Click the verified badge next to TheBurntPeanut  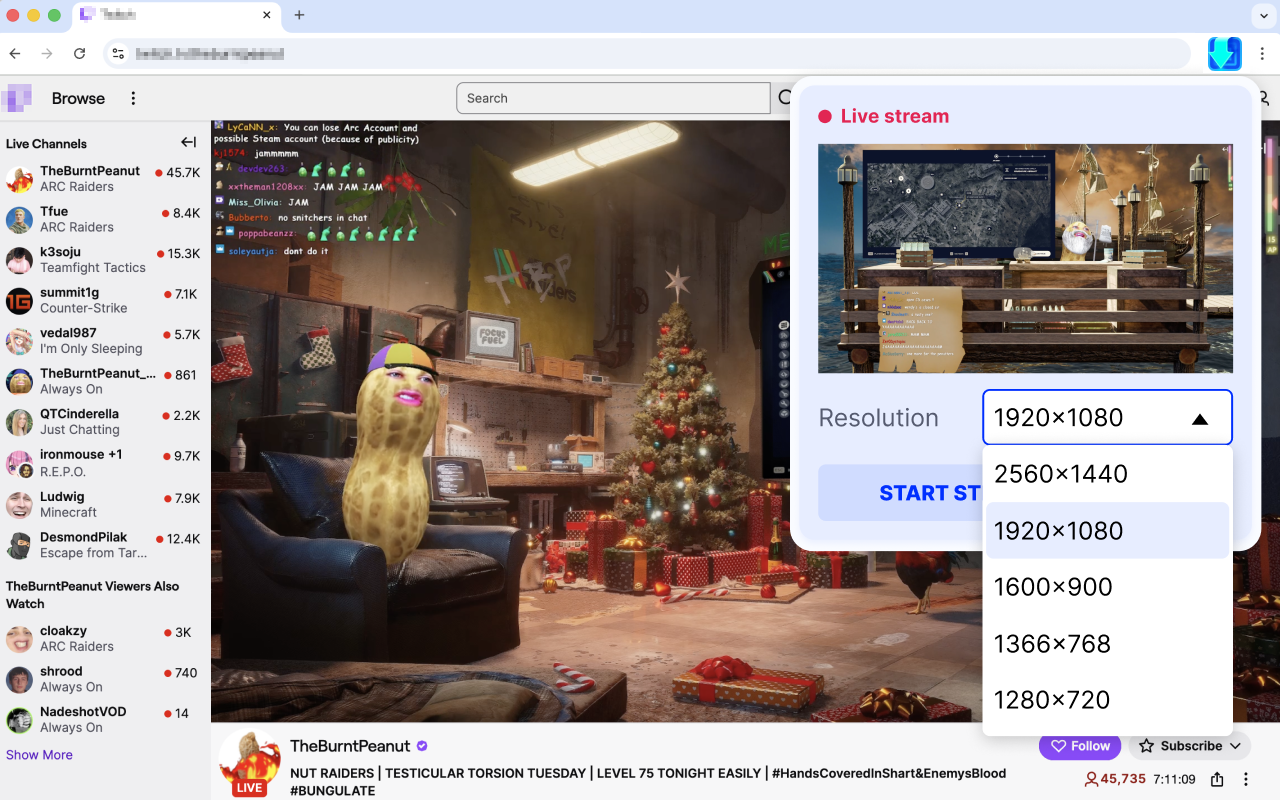click(422, 746)
